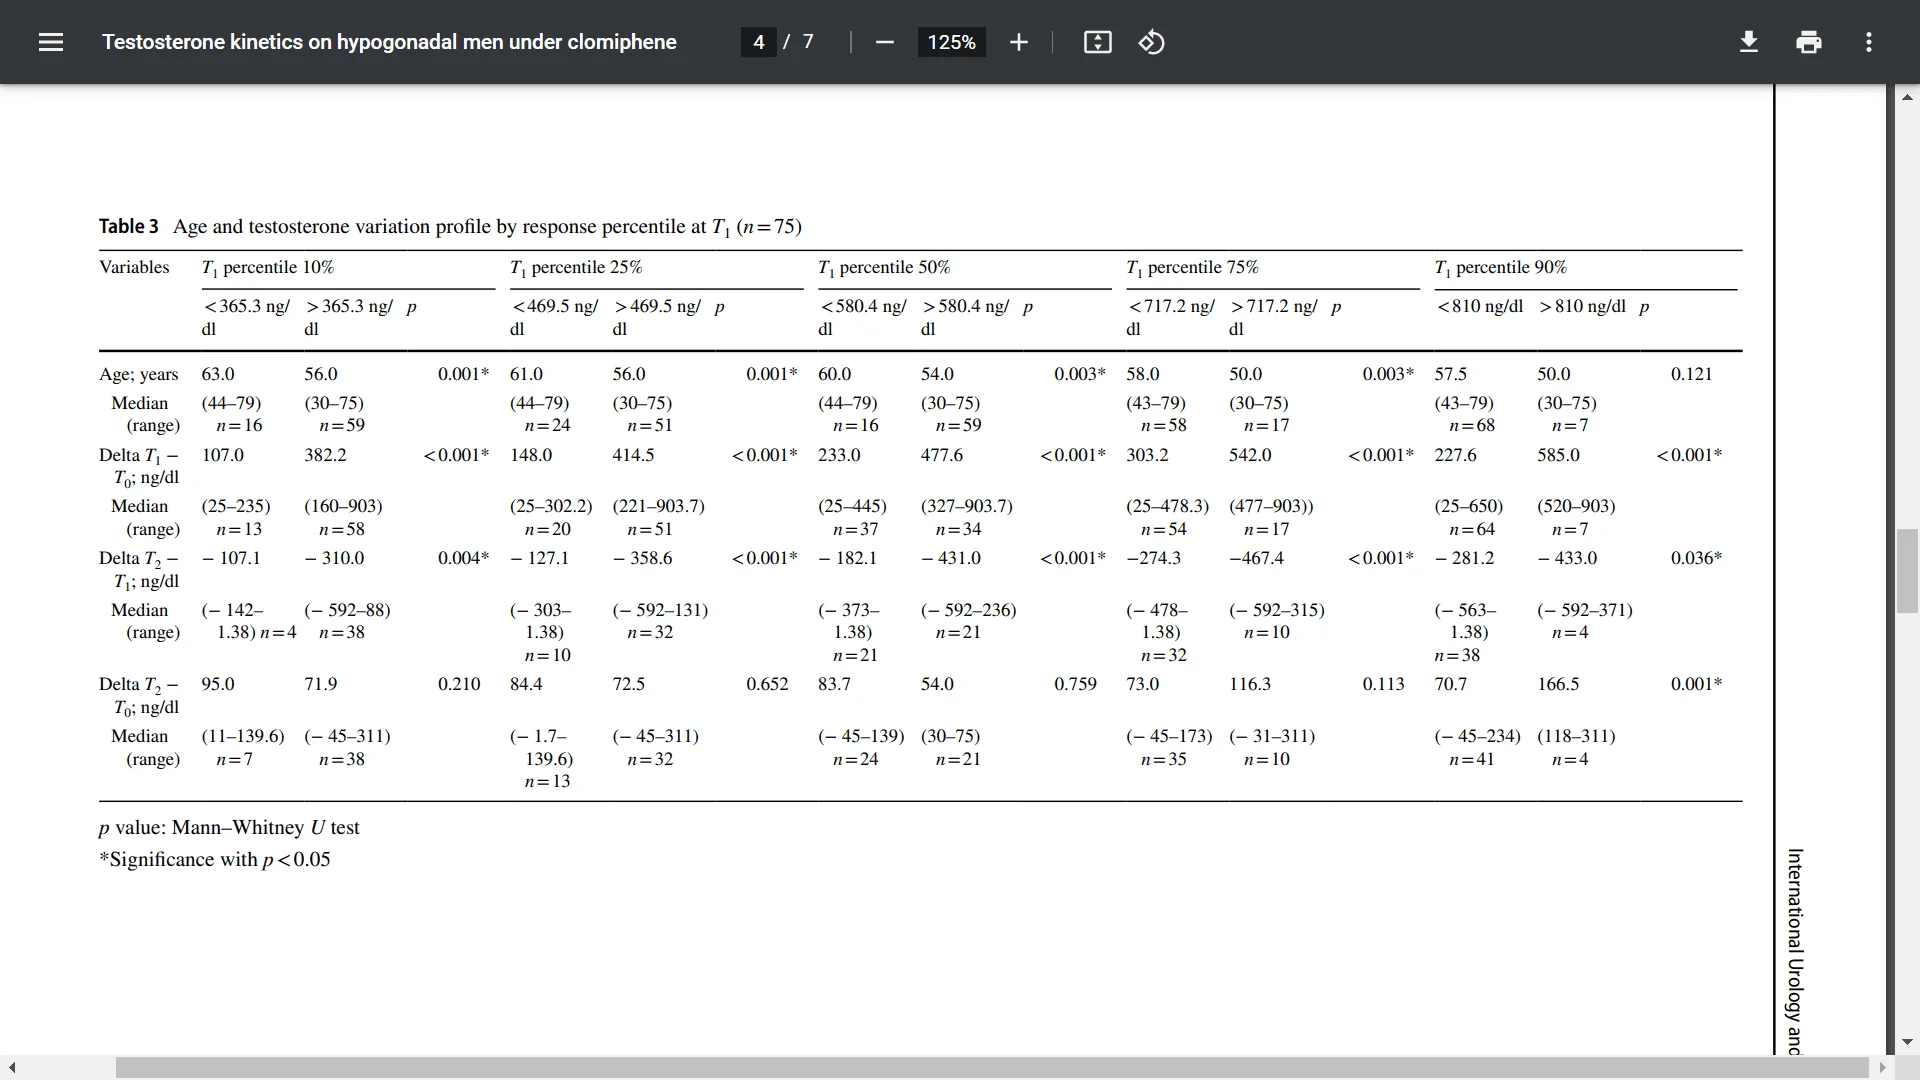This screenshot has height=1080, width=1920.
Task: Click the 'T1 percentile 25%' header
Action: click(576, 268)
